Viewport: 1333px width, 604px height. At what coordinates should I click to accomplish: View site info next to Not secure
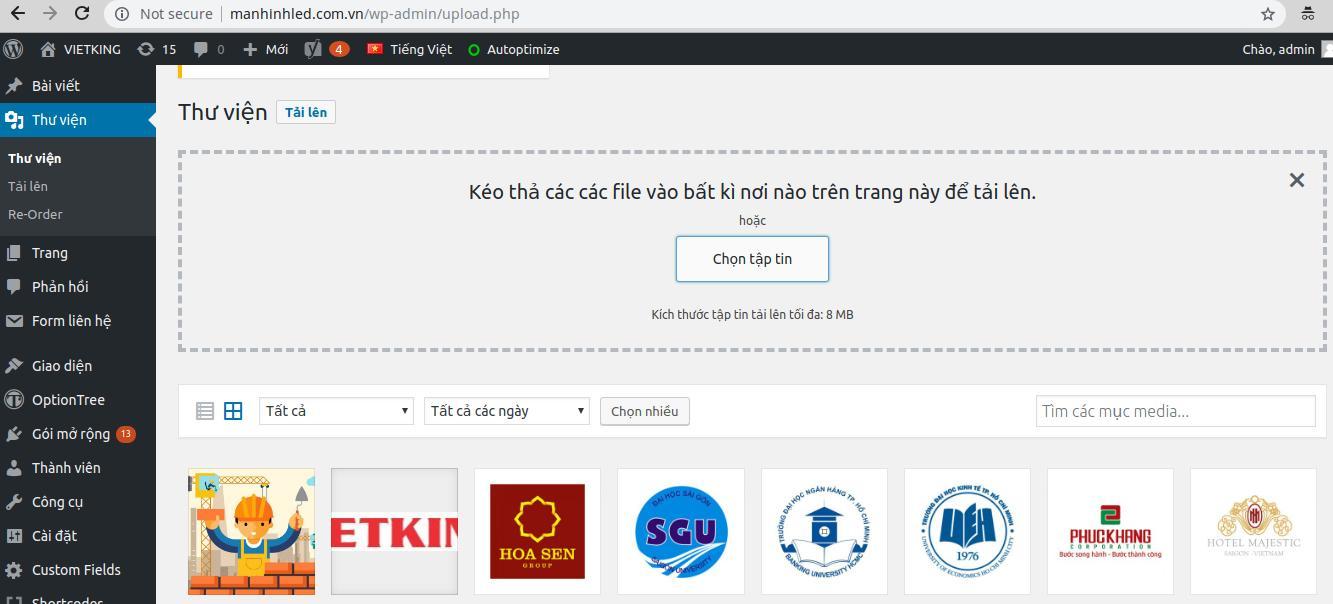[121, 14]
